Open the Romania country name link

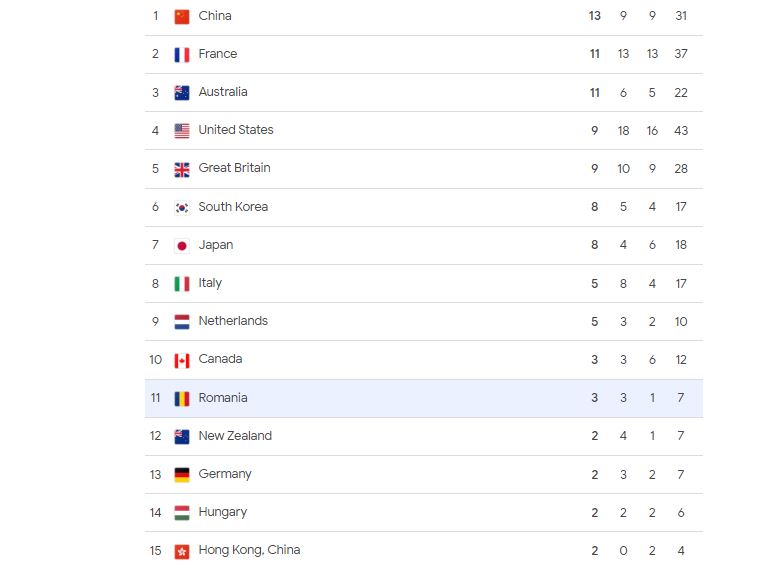click(223, 398)
